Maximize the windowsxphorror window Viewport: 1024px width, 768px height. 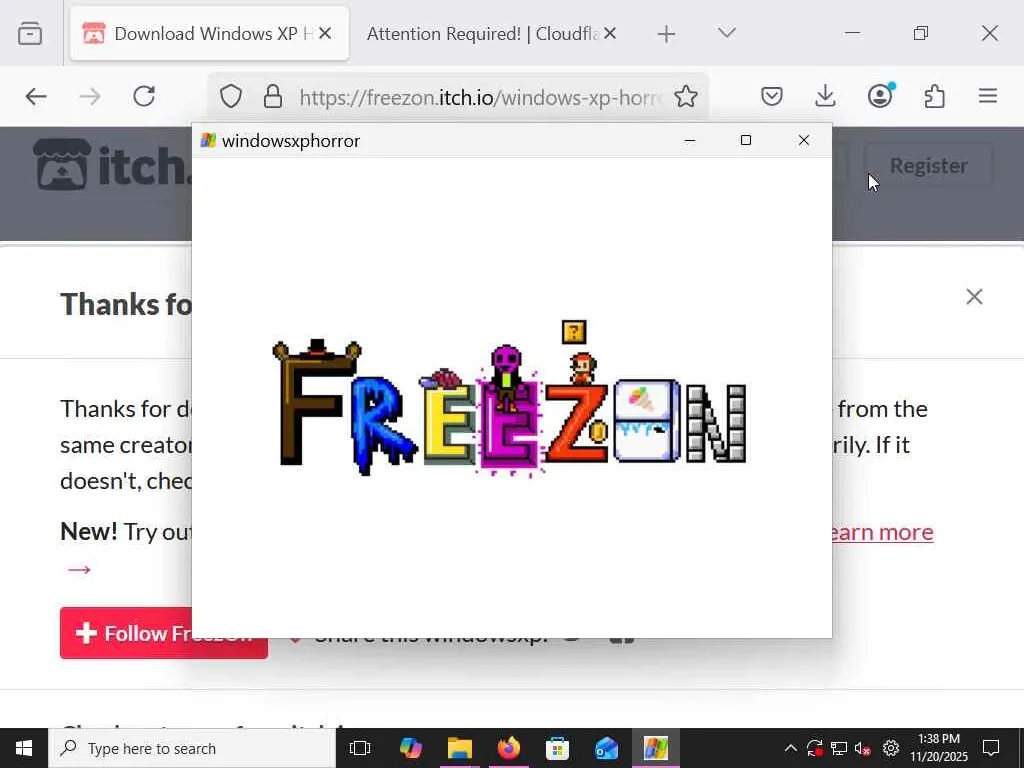[746, 140]
